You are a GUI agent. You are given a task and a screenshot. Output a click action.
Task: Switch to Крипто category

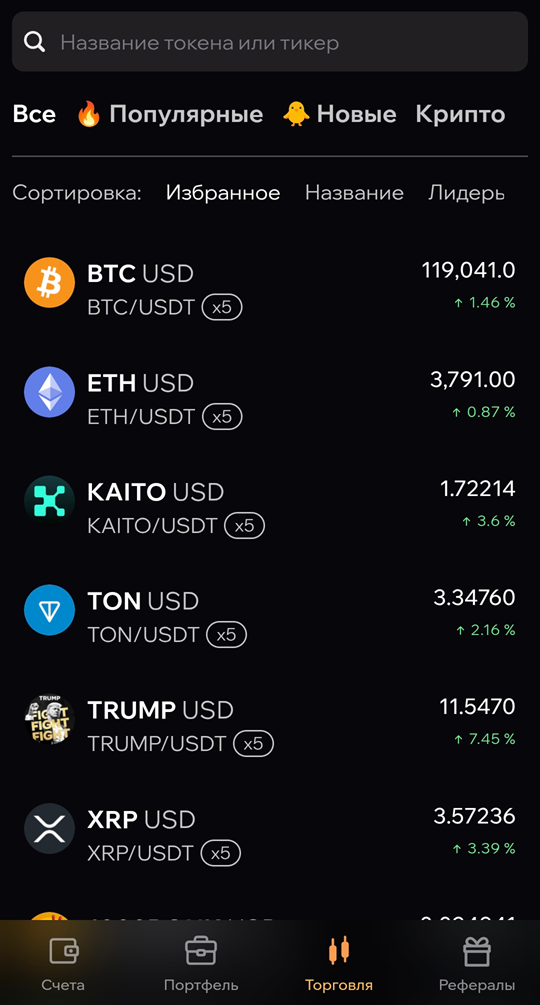coord(460,114)
